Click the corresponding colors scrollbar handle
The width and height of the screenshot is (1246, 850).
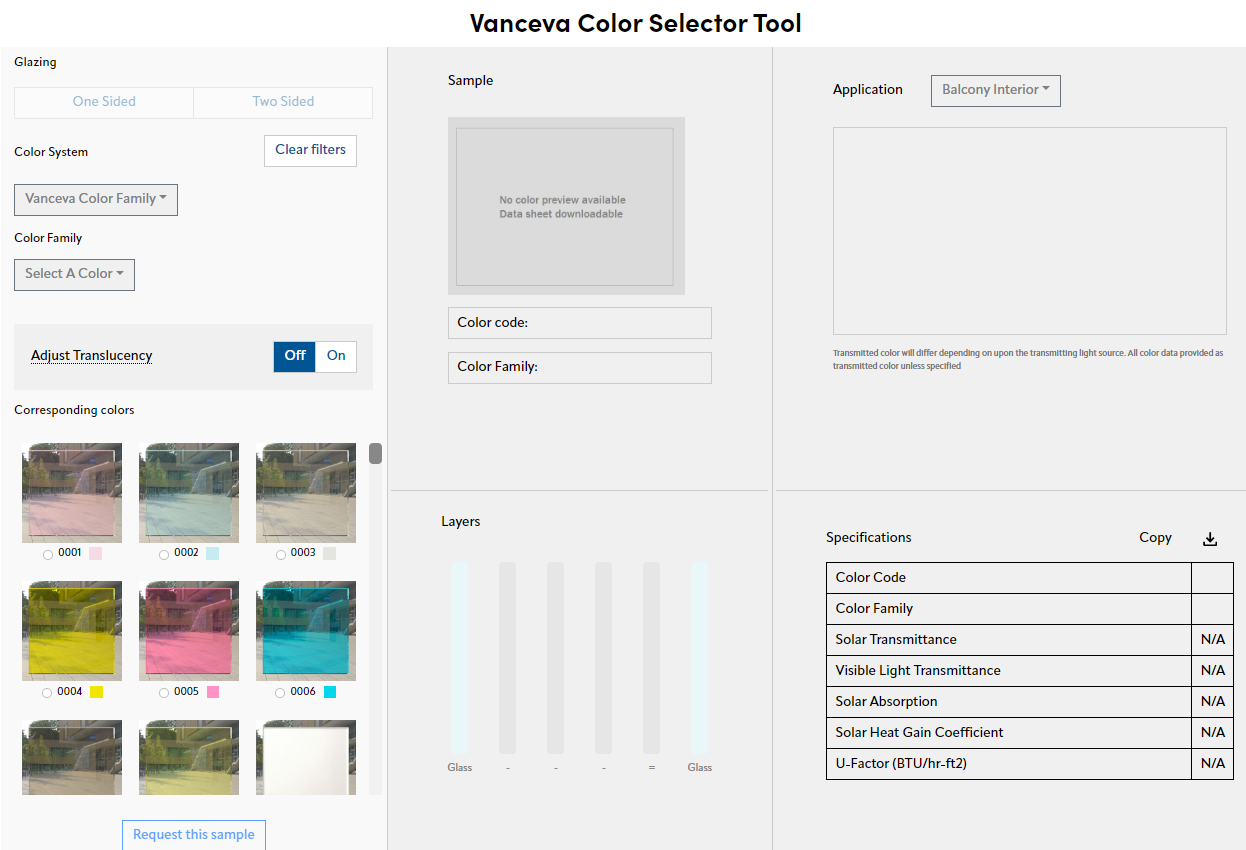point(375,454)
